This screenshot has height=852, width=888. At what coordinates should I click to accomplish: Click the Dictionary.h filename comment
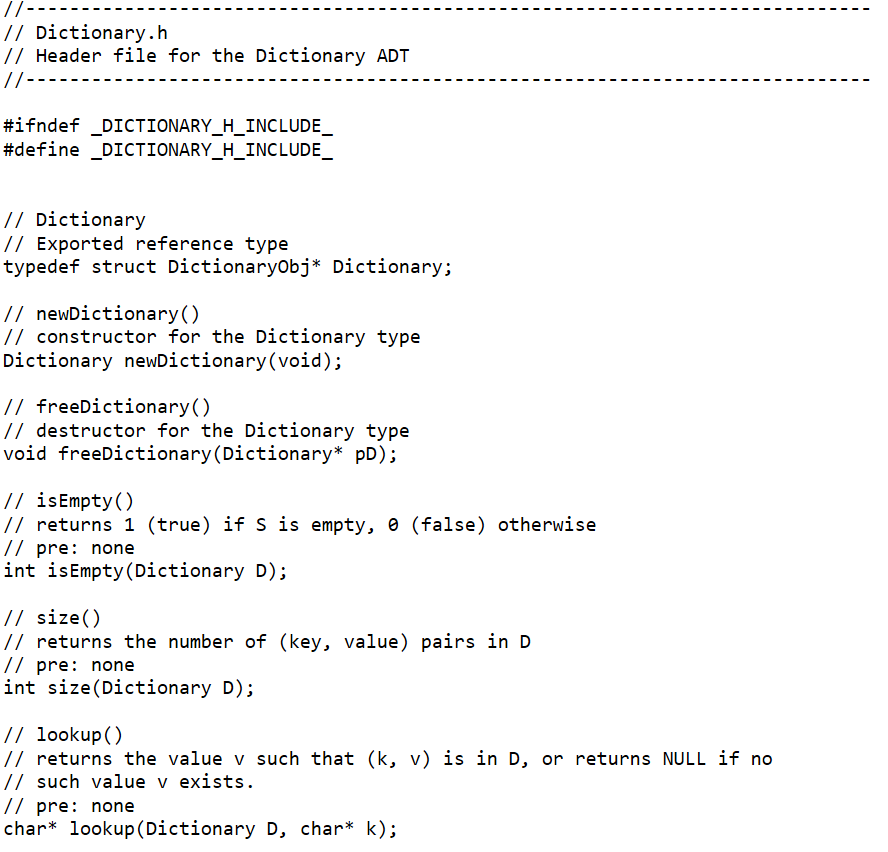(x=86, y=33)
